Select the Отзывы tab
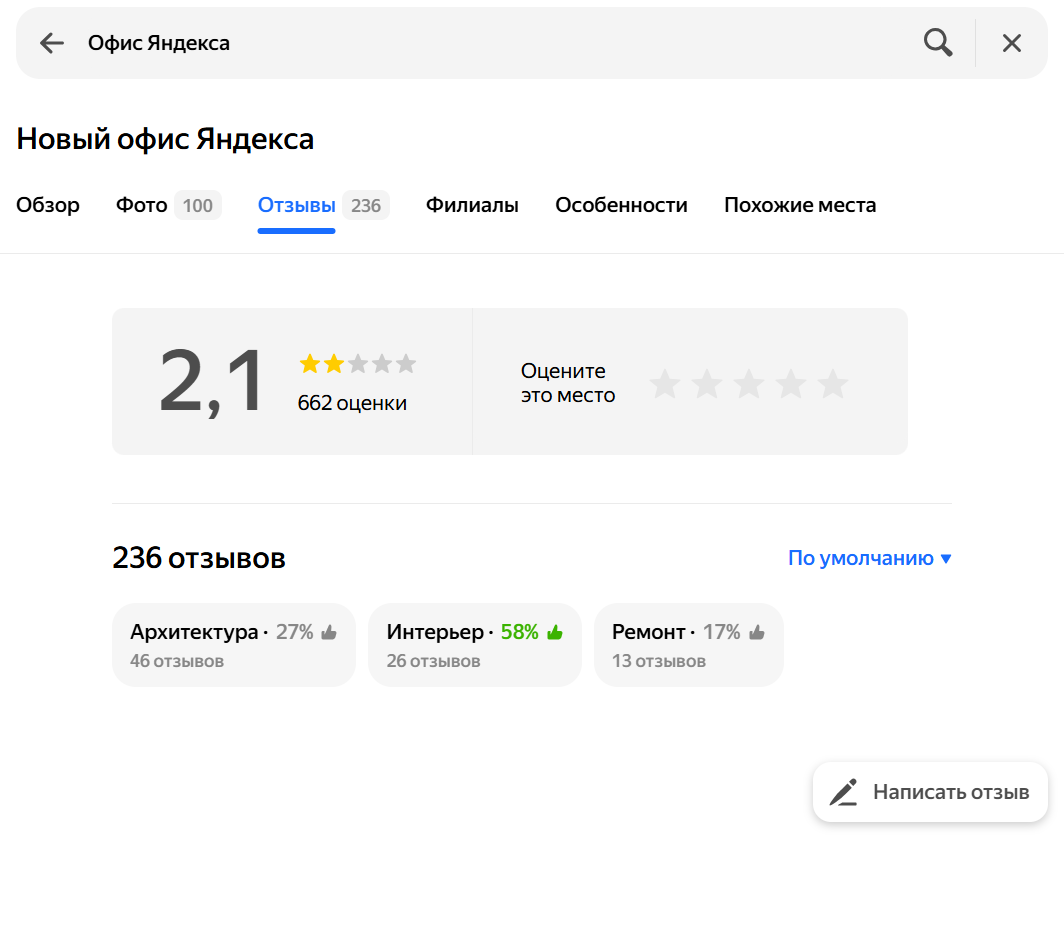Screen dimensions: 1064x941 (297, 205)
